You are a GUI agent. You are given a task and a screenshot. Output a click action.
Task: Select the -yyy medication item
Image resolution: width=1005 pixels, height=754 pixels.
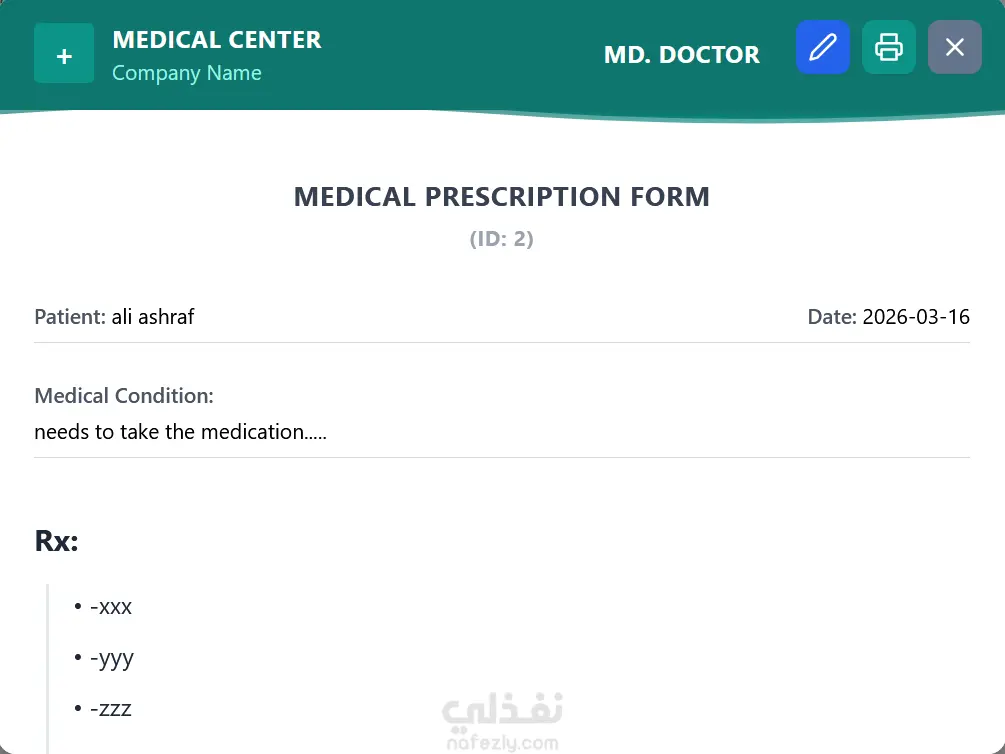click(x=111, y=659)
